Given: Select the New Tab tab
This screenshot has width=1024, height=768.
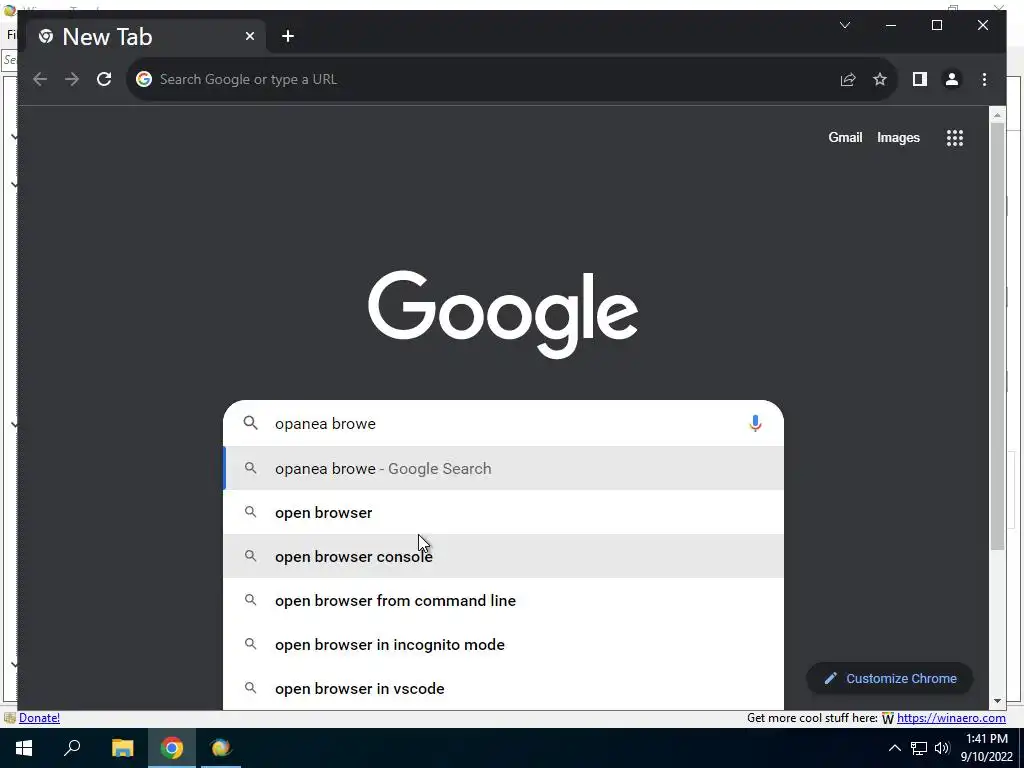Looking at the screenshot, I should [146, 37].
